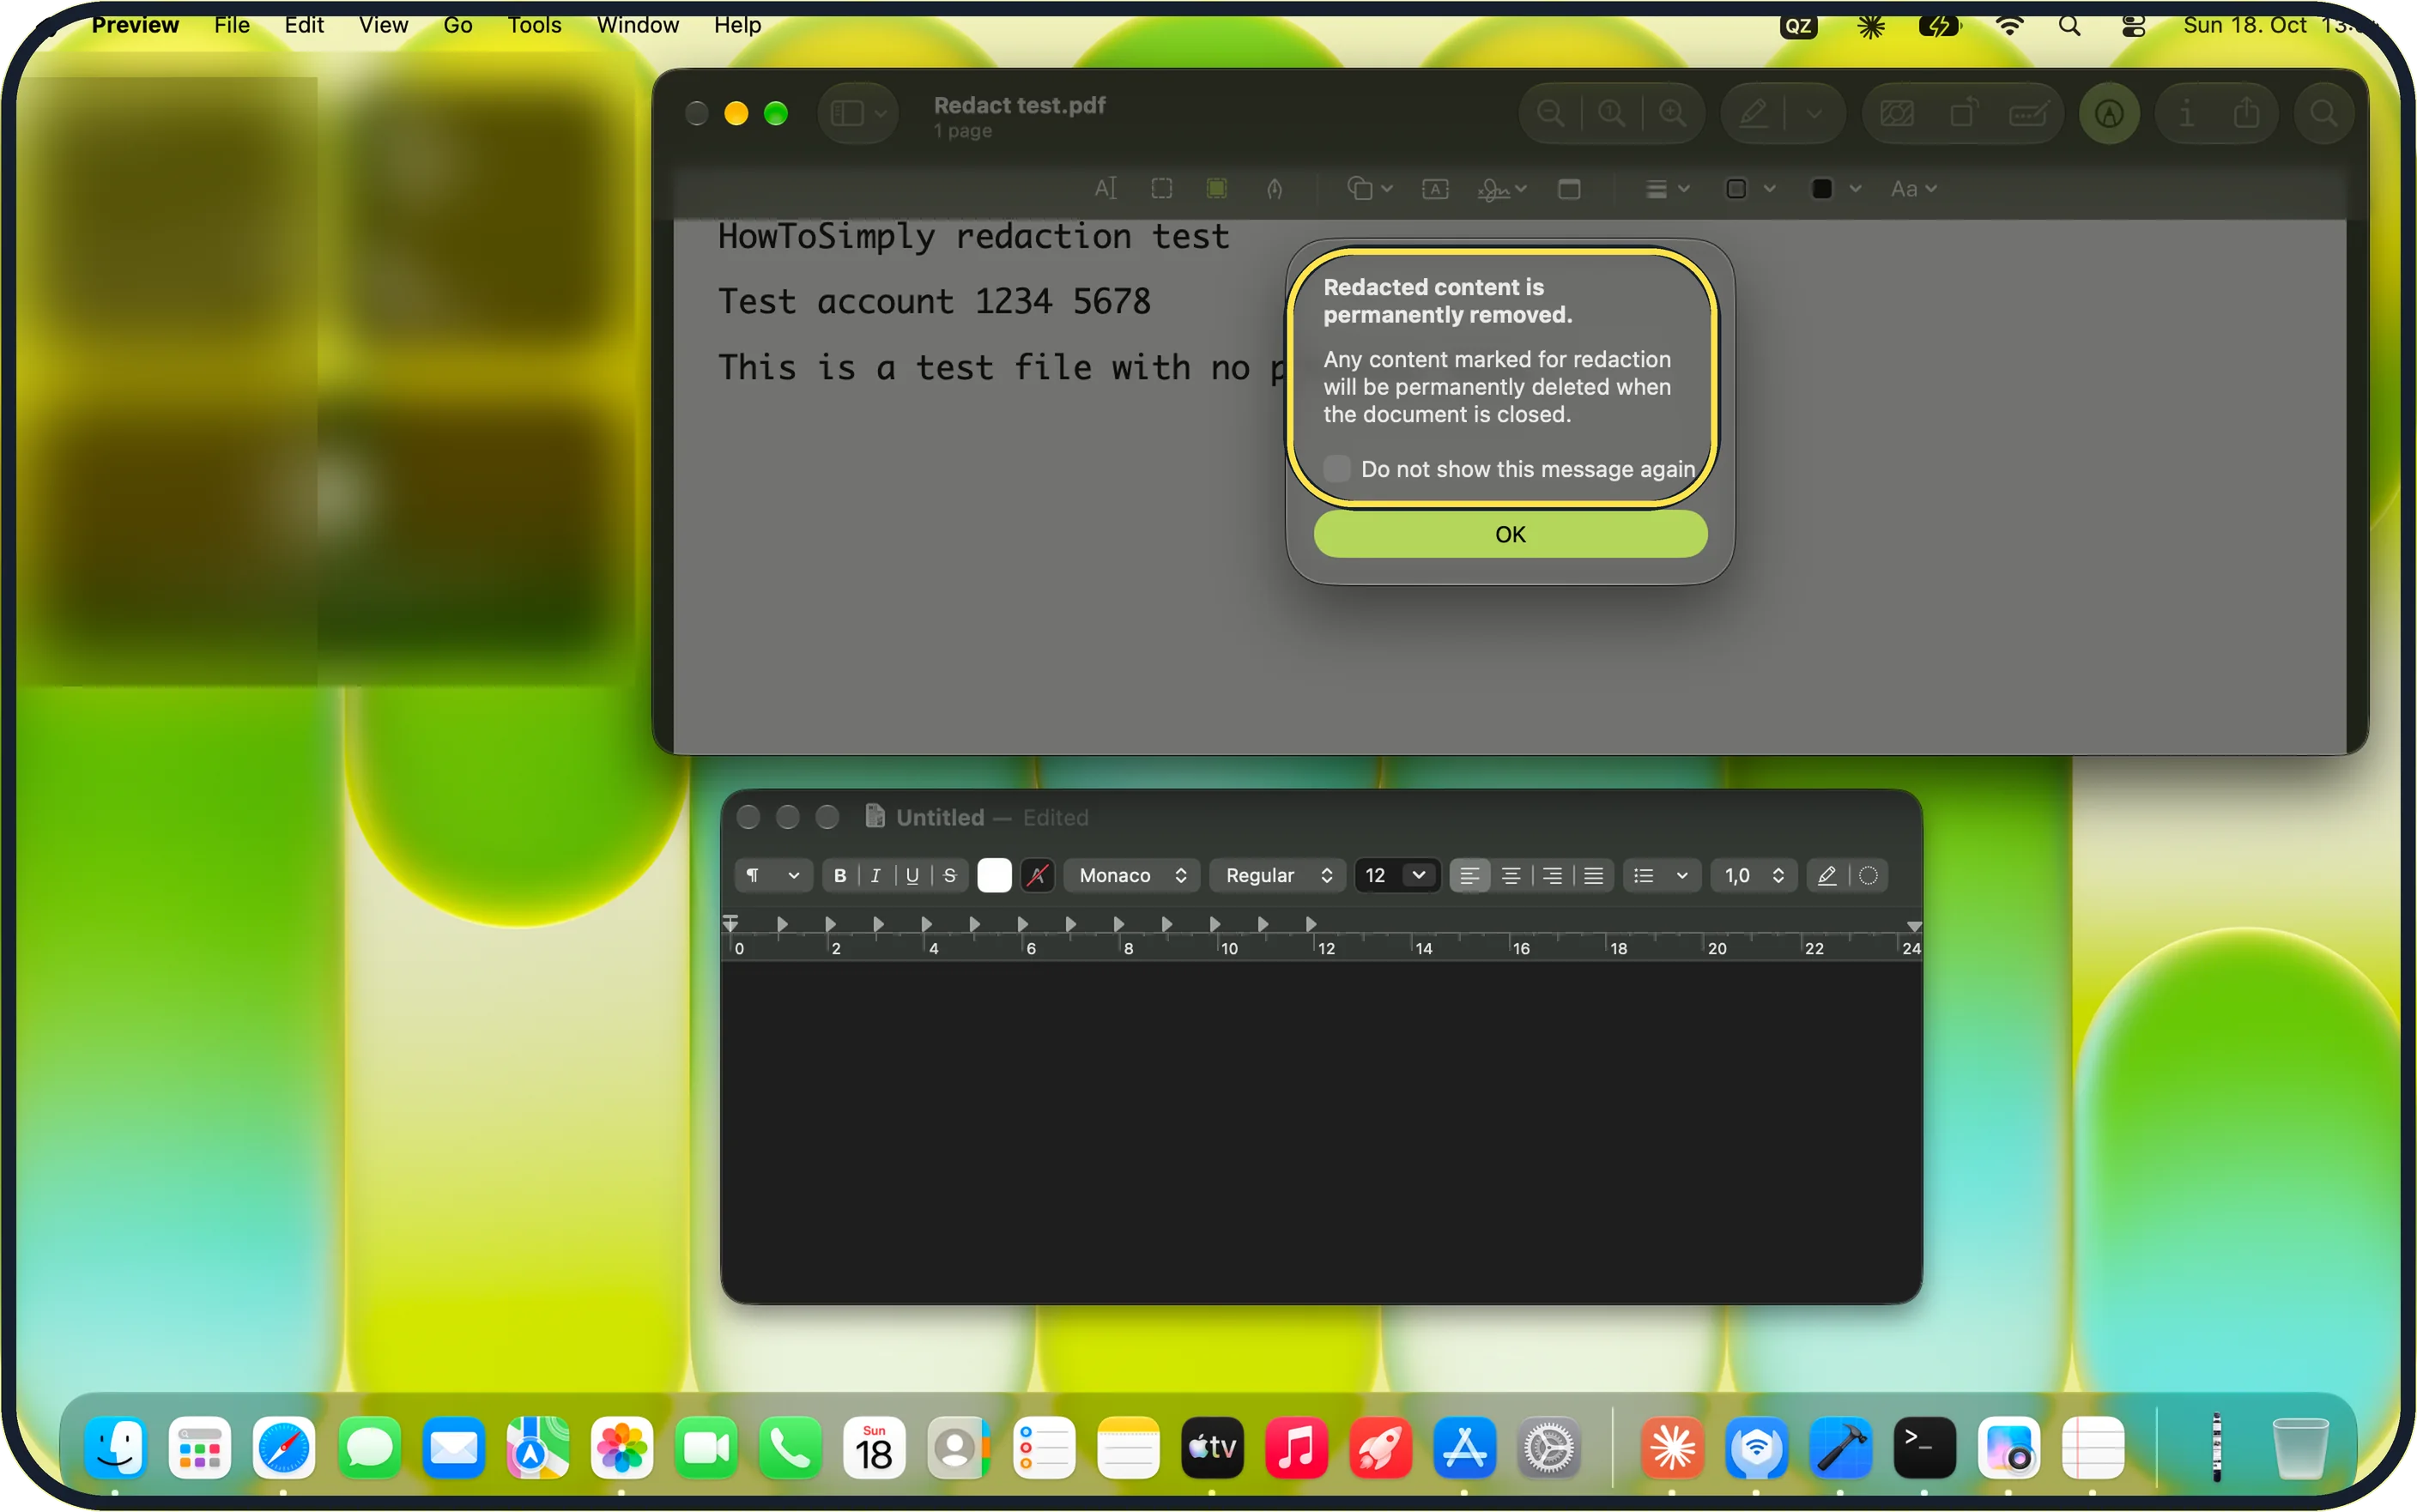The image size is (2417, 1512).
Task: Open the sidebar view options in Preview
Action: coord(858,113)
